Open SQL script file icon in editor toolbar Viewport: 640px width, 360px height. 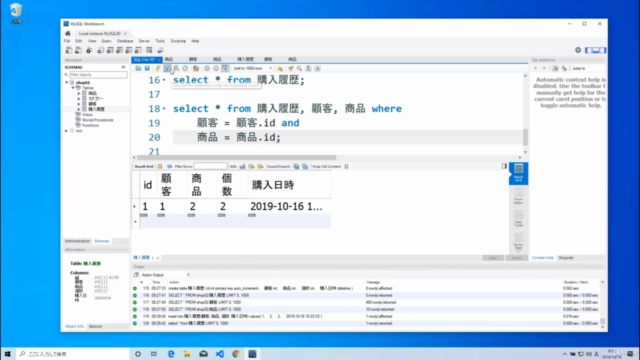pyautogui.click(x=138, y=69)
